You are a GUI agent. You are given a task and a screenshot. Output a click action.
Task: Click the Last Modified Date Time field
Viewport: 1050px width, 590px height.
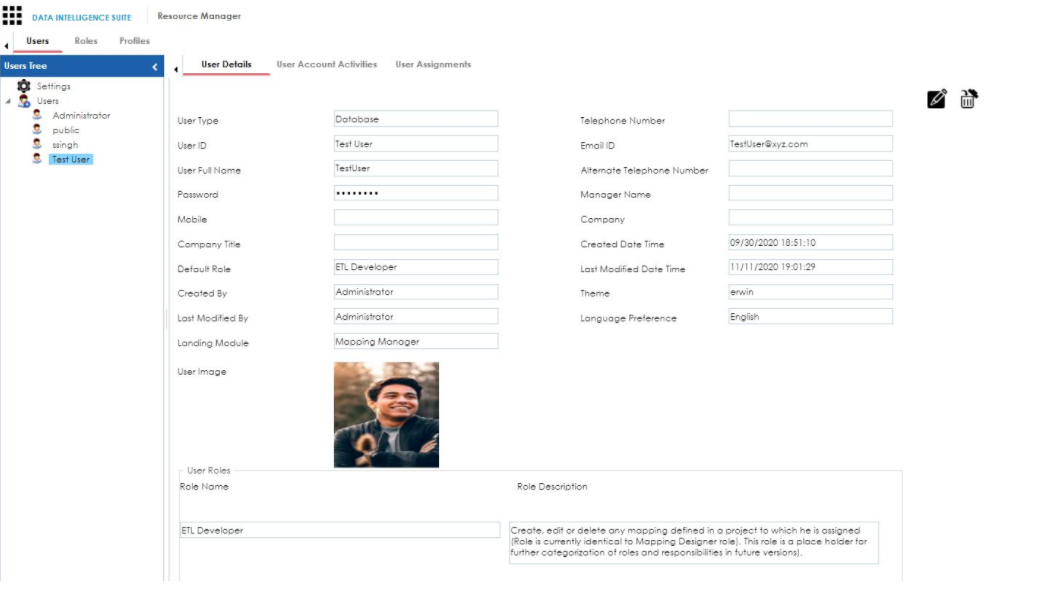tap(810, 267)
